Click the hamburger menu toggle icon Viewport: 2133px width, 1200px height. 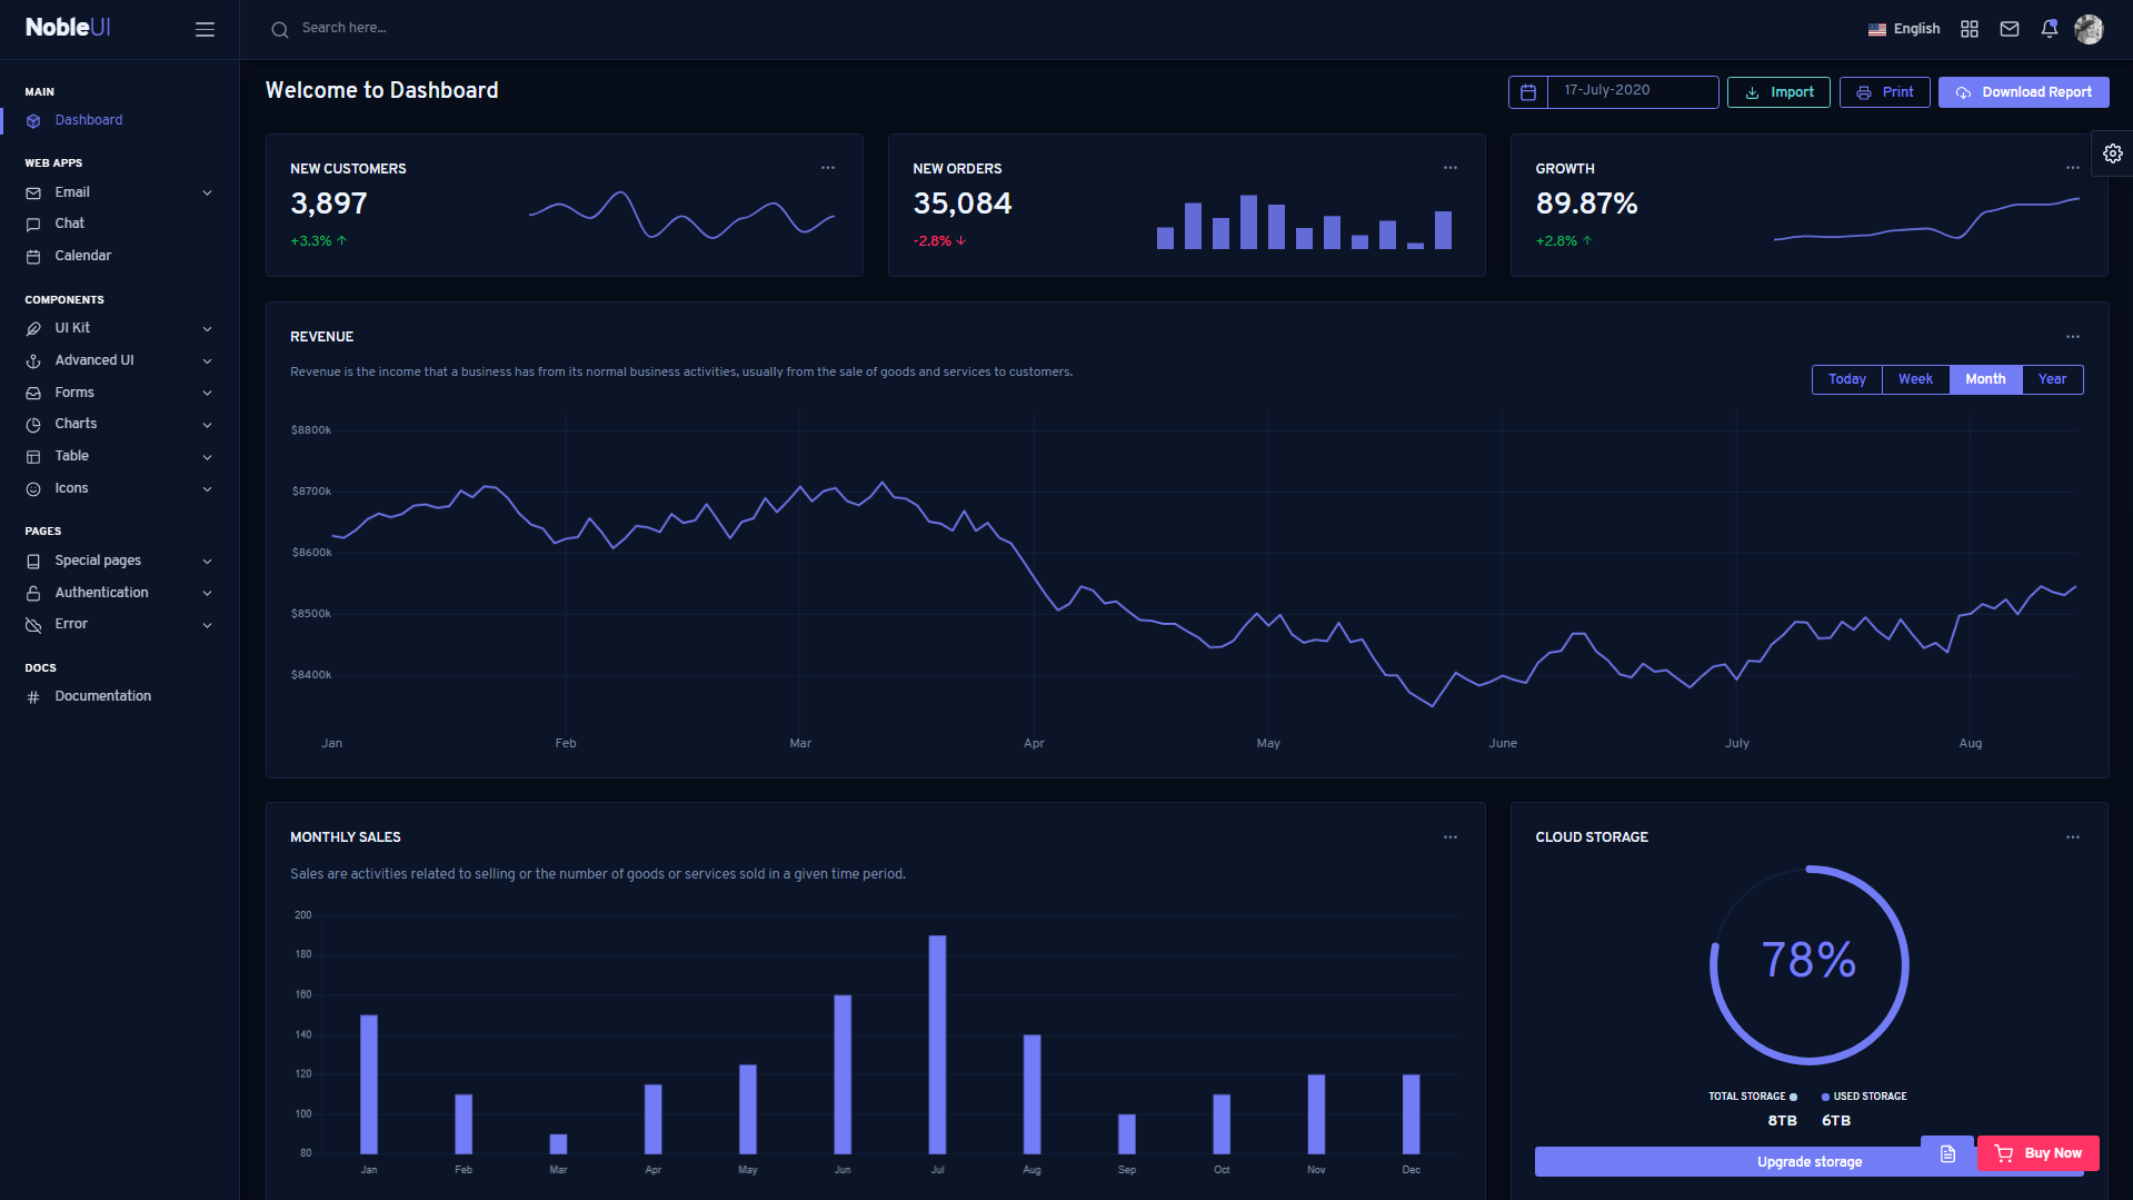click(205, 29)
